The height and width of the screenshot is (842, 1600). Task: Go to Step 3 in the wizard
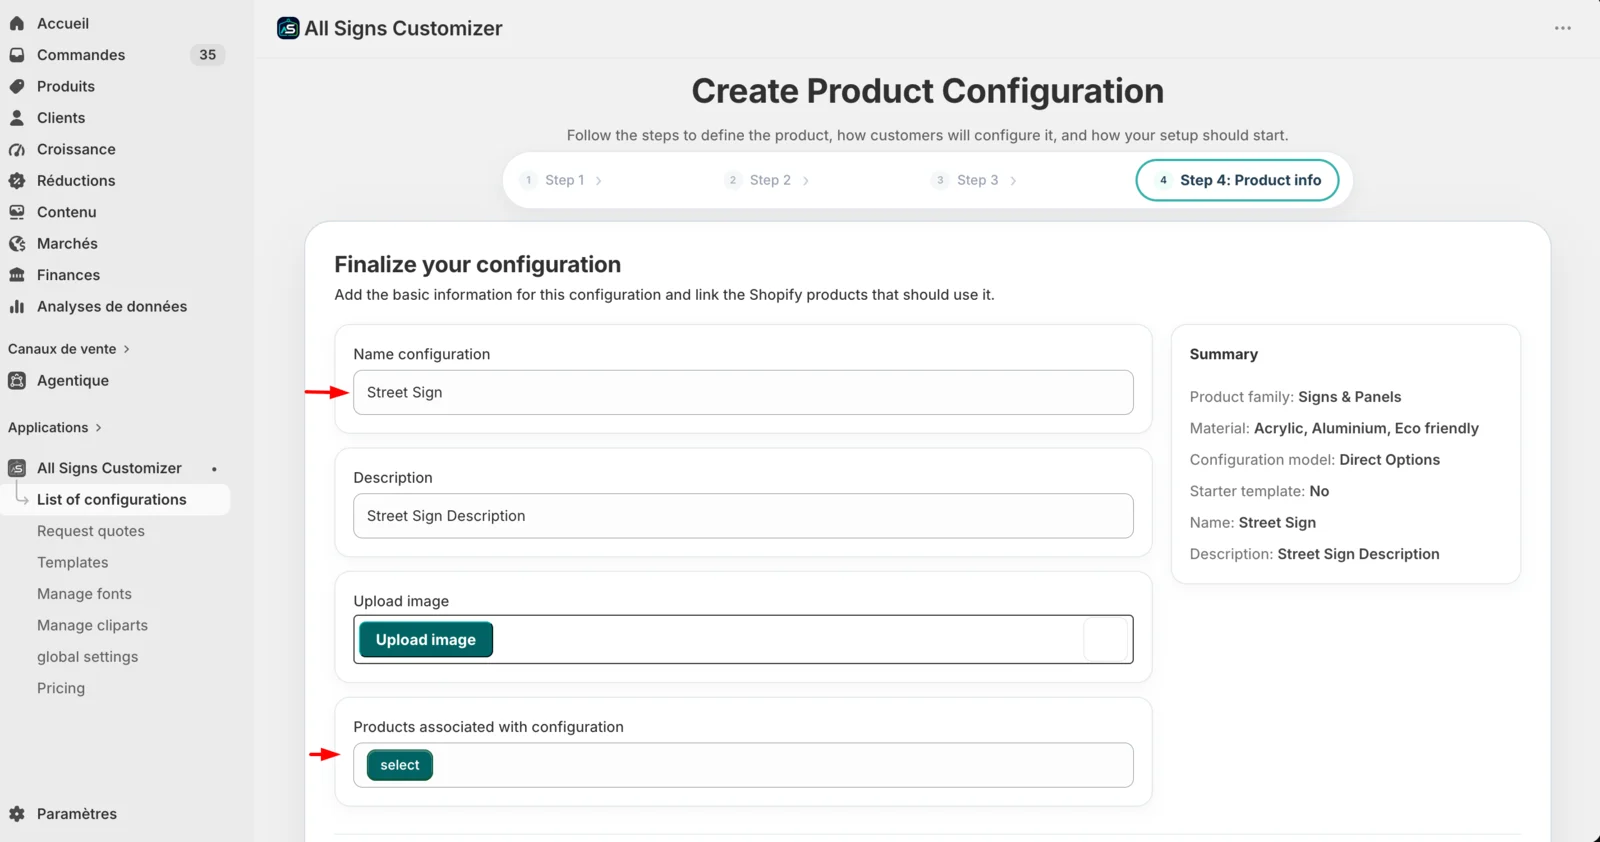(x=975, y=180)
